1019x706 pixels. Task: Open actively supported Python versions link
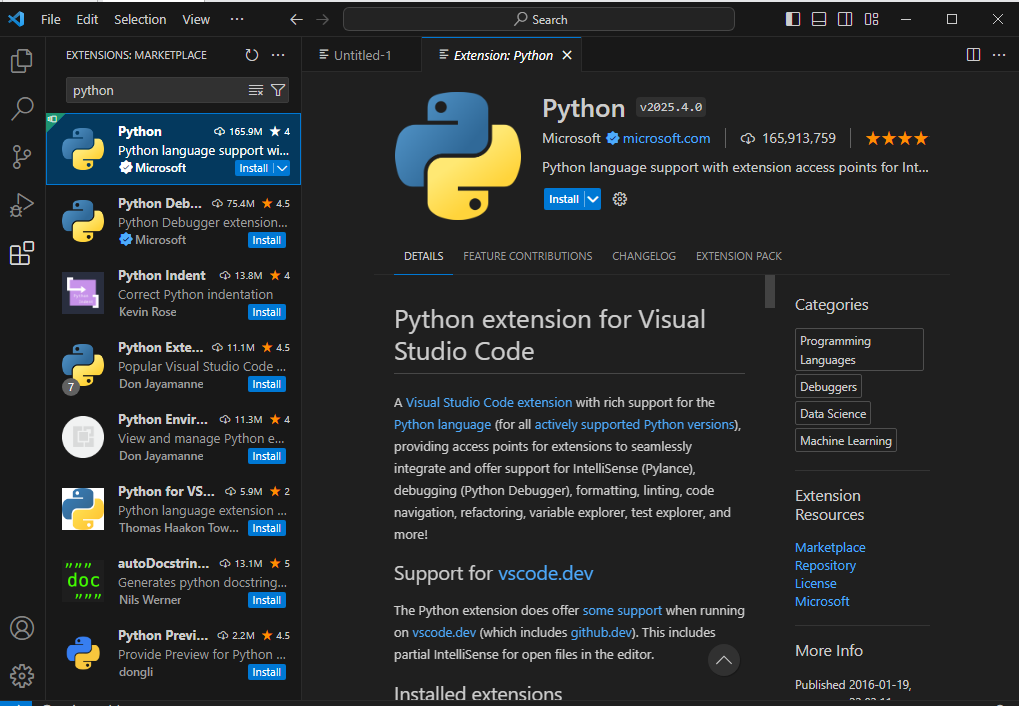pos(634,425)
